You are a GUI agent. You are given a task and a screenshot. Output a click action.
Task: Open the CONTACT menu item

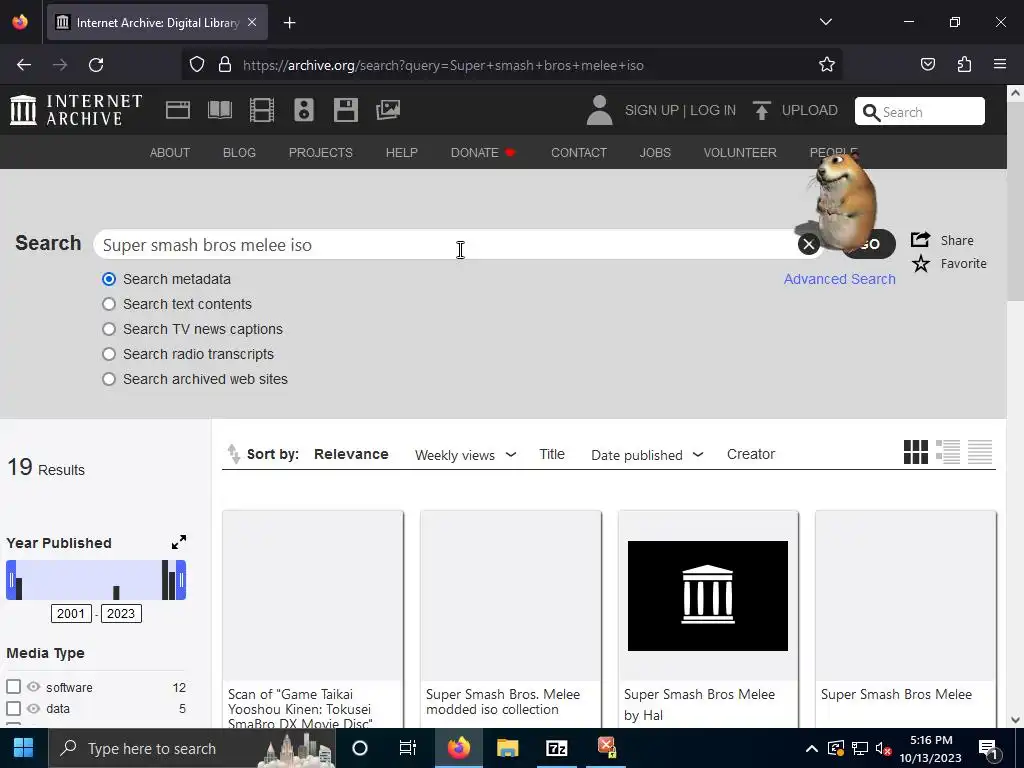(x=579, y=152)
